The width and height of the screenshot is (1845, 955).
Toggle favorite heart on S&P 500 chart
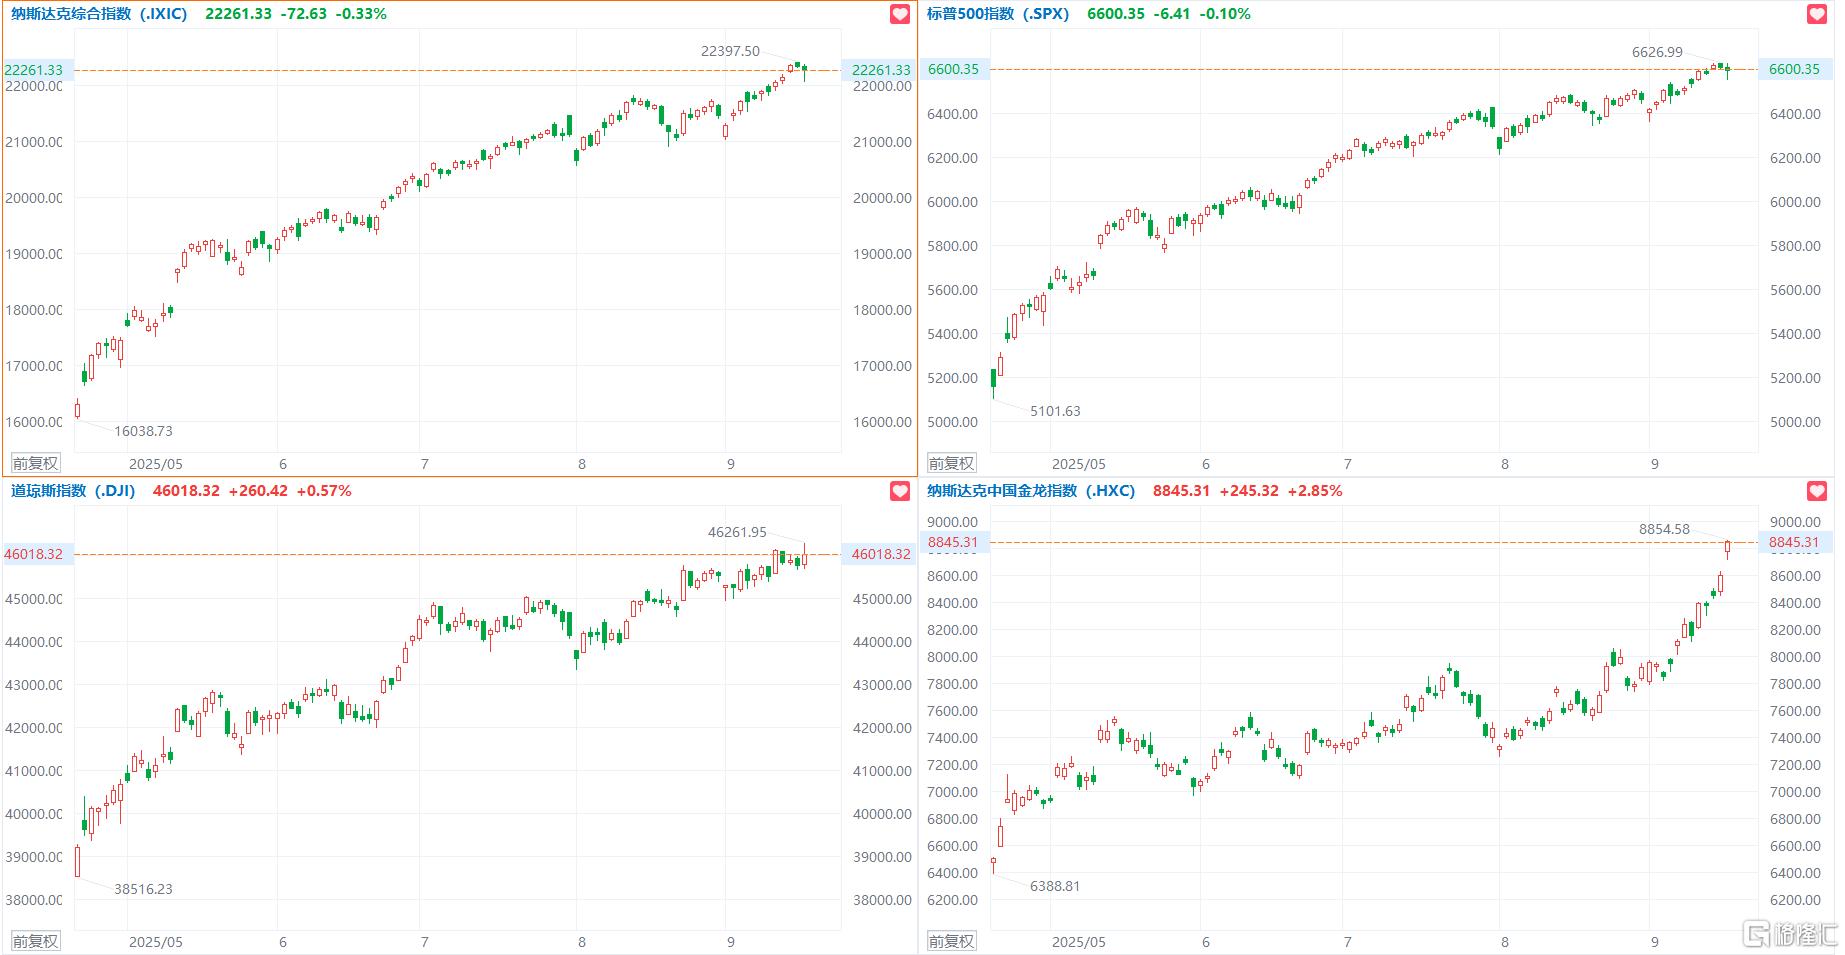[1817, 14]
